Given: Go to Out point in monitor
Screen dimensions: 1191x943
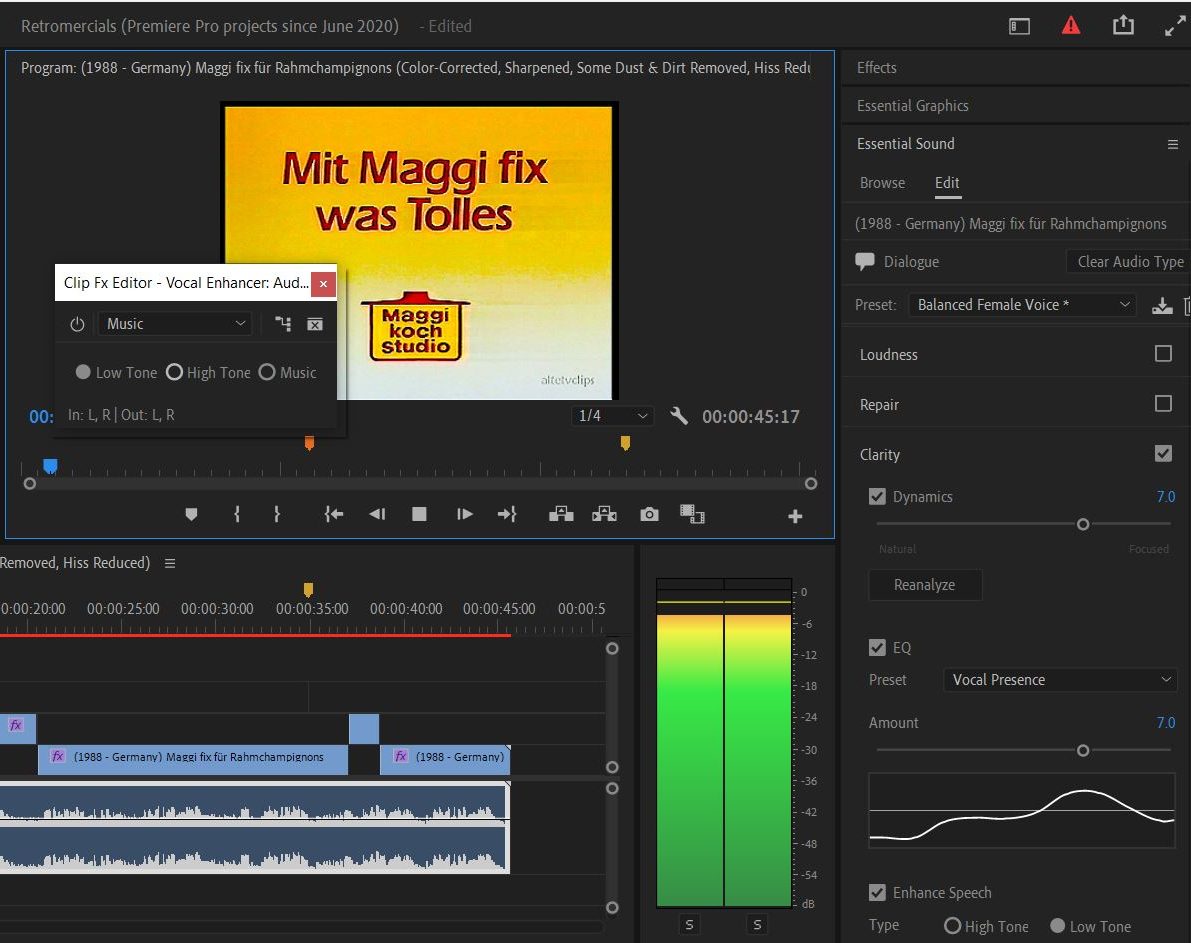Looking at the screenshot, I should pos(507,514).
